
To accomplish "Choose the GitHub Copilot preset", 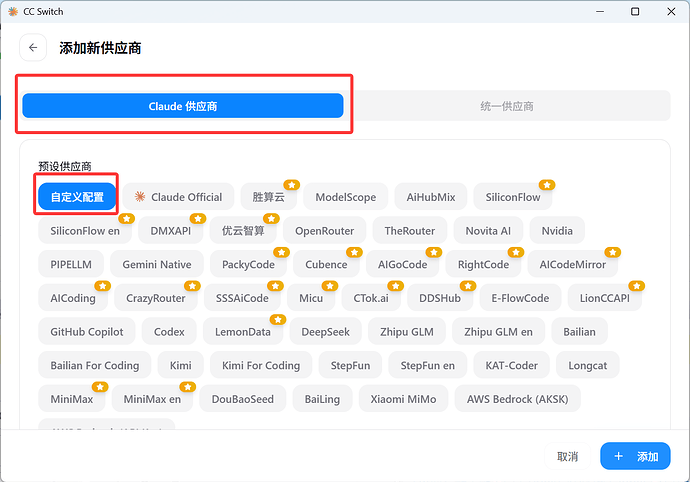I will coord(87,331).
